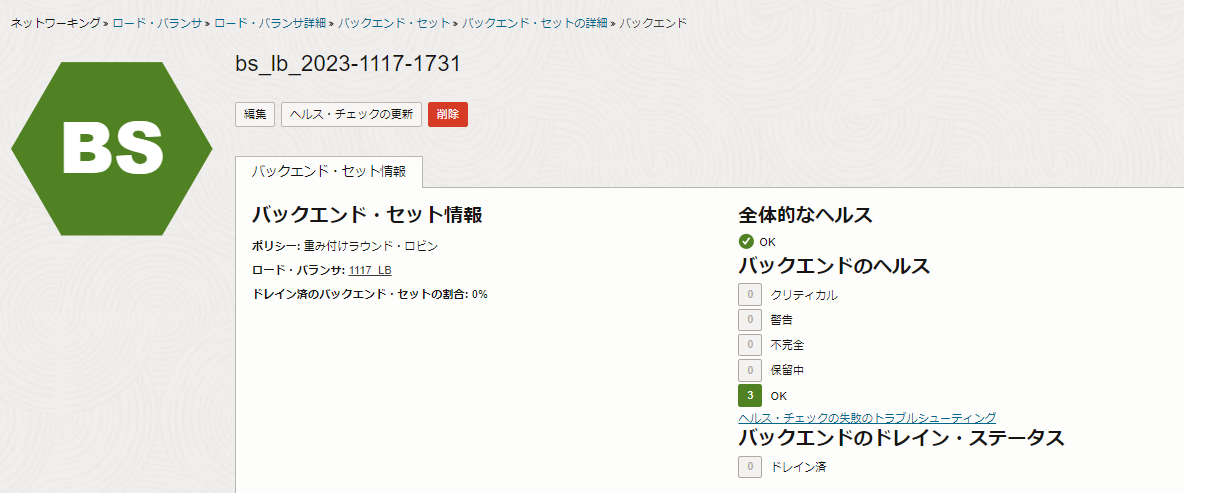Viewport: 1210px width, 493px height.
Task: Click the 保留中 count badge
Action: coord(750,370)
